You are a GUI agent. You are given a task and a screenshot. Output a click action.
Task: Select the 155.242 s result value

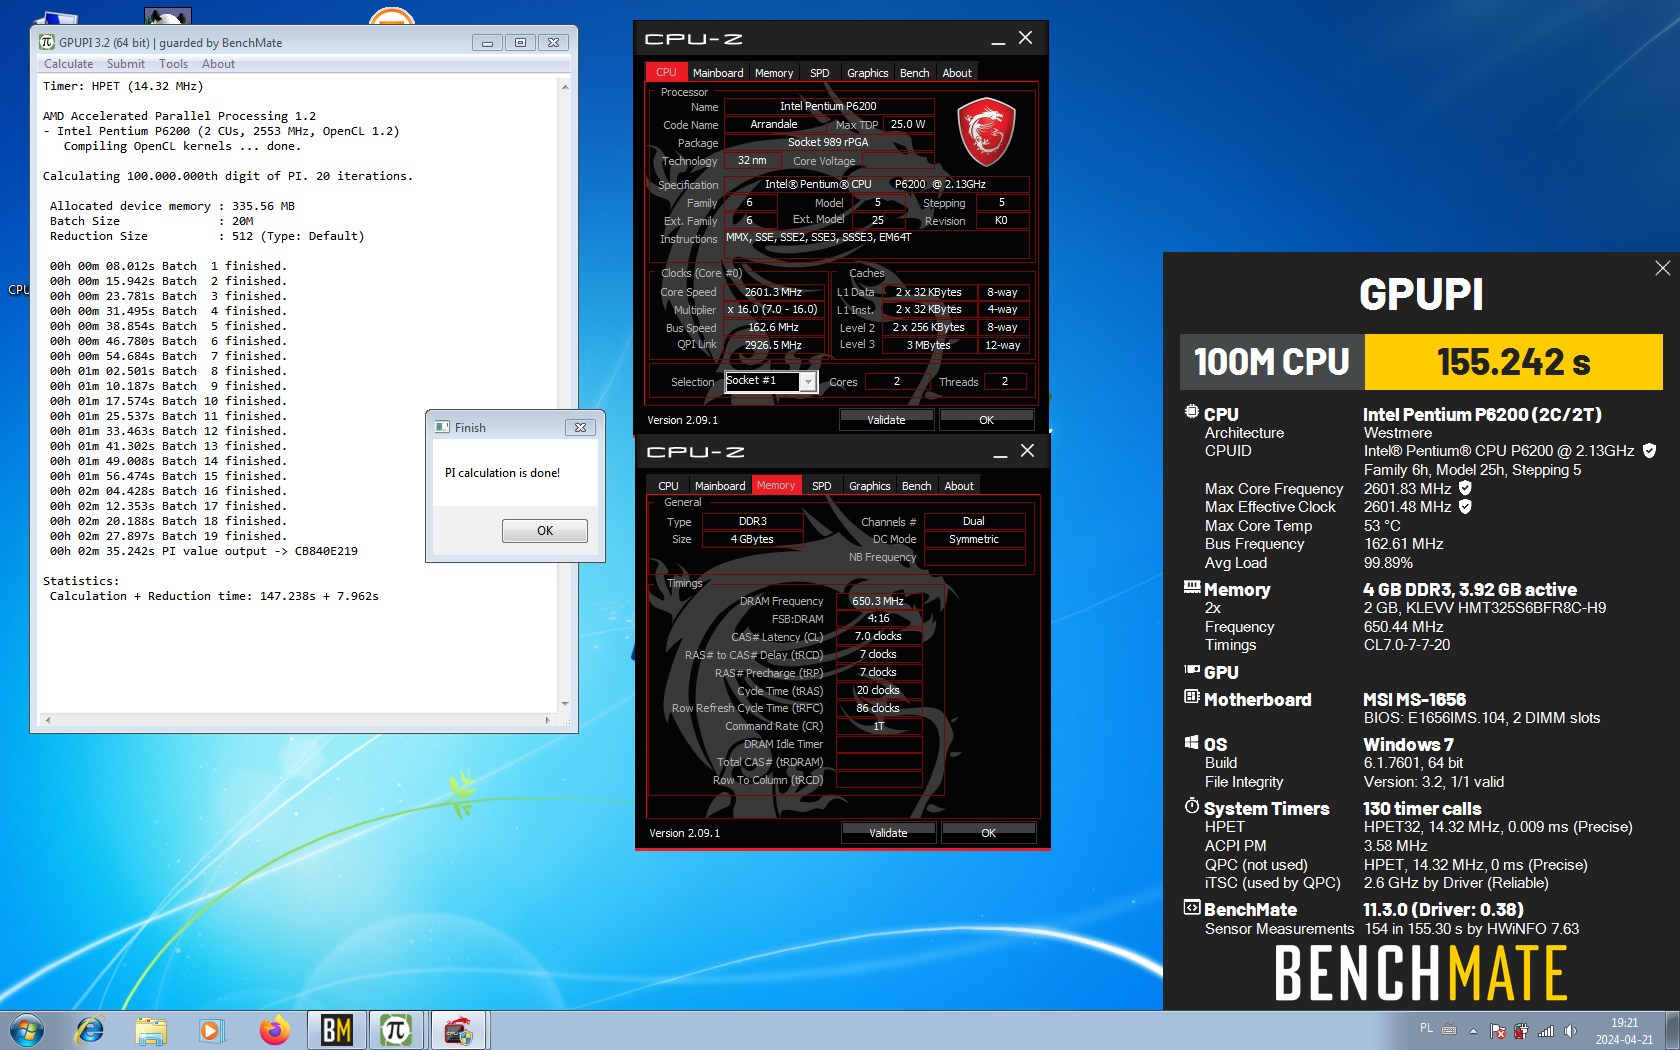pos(1513,362)
